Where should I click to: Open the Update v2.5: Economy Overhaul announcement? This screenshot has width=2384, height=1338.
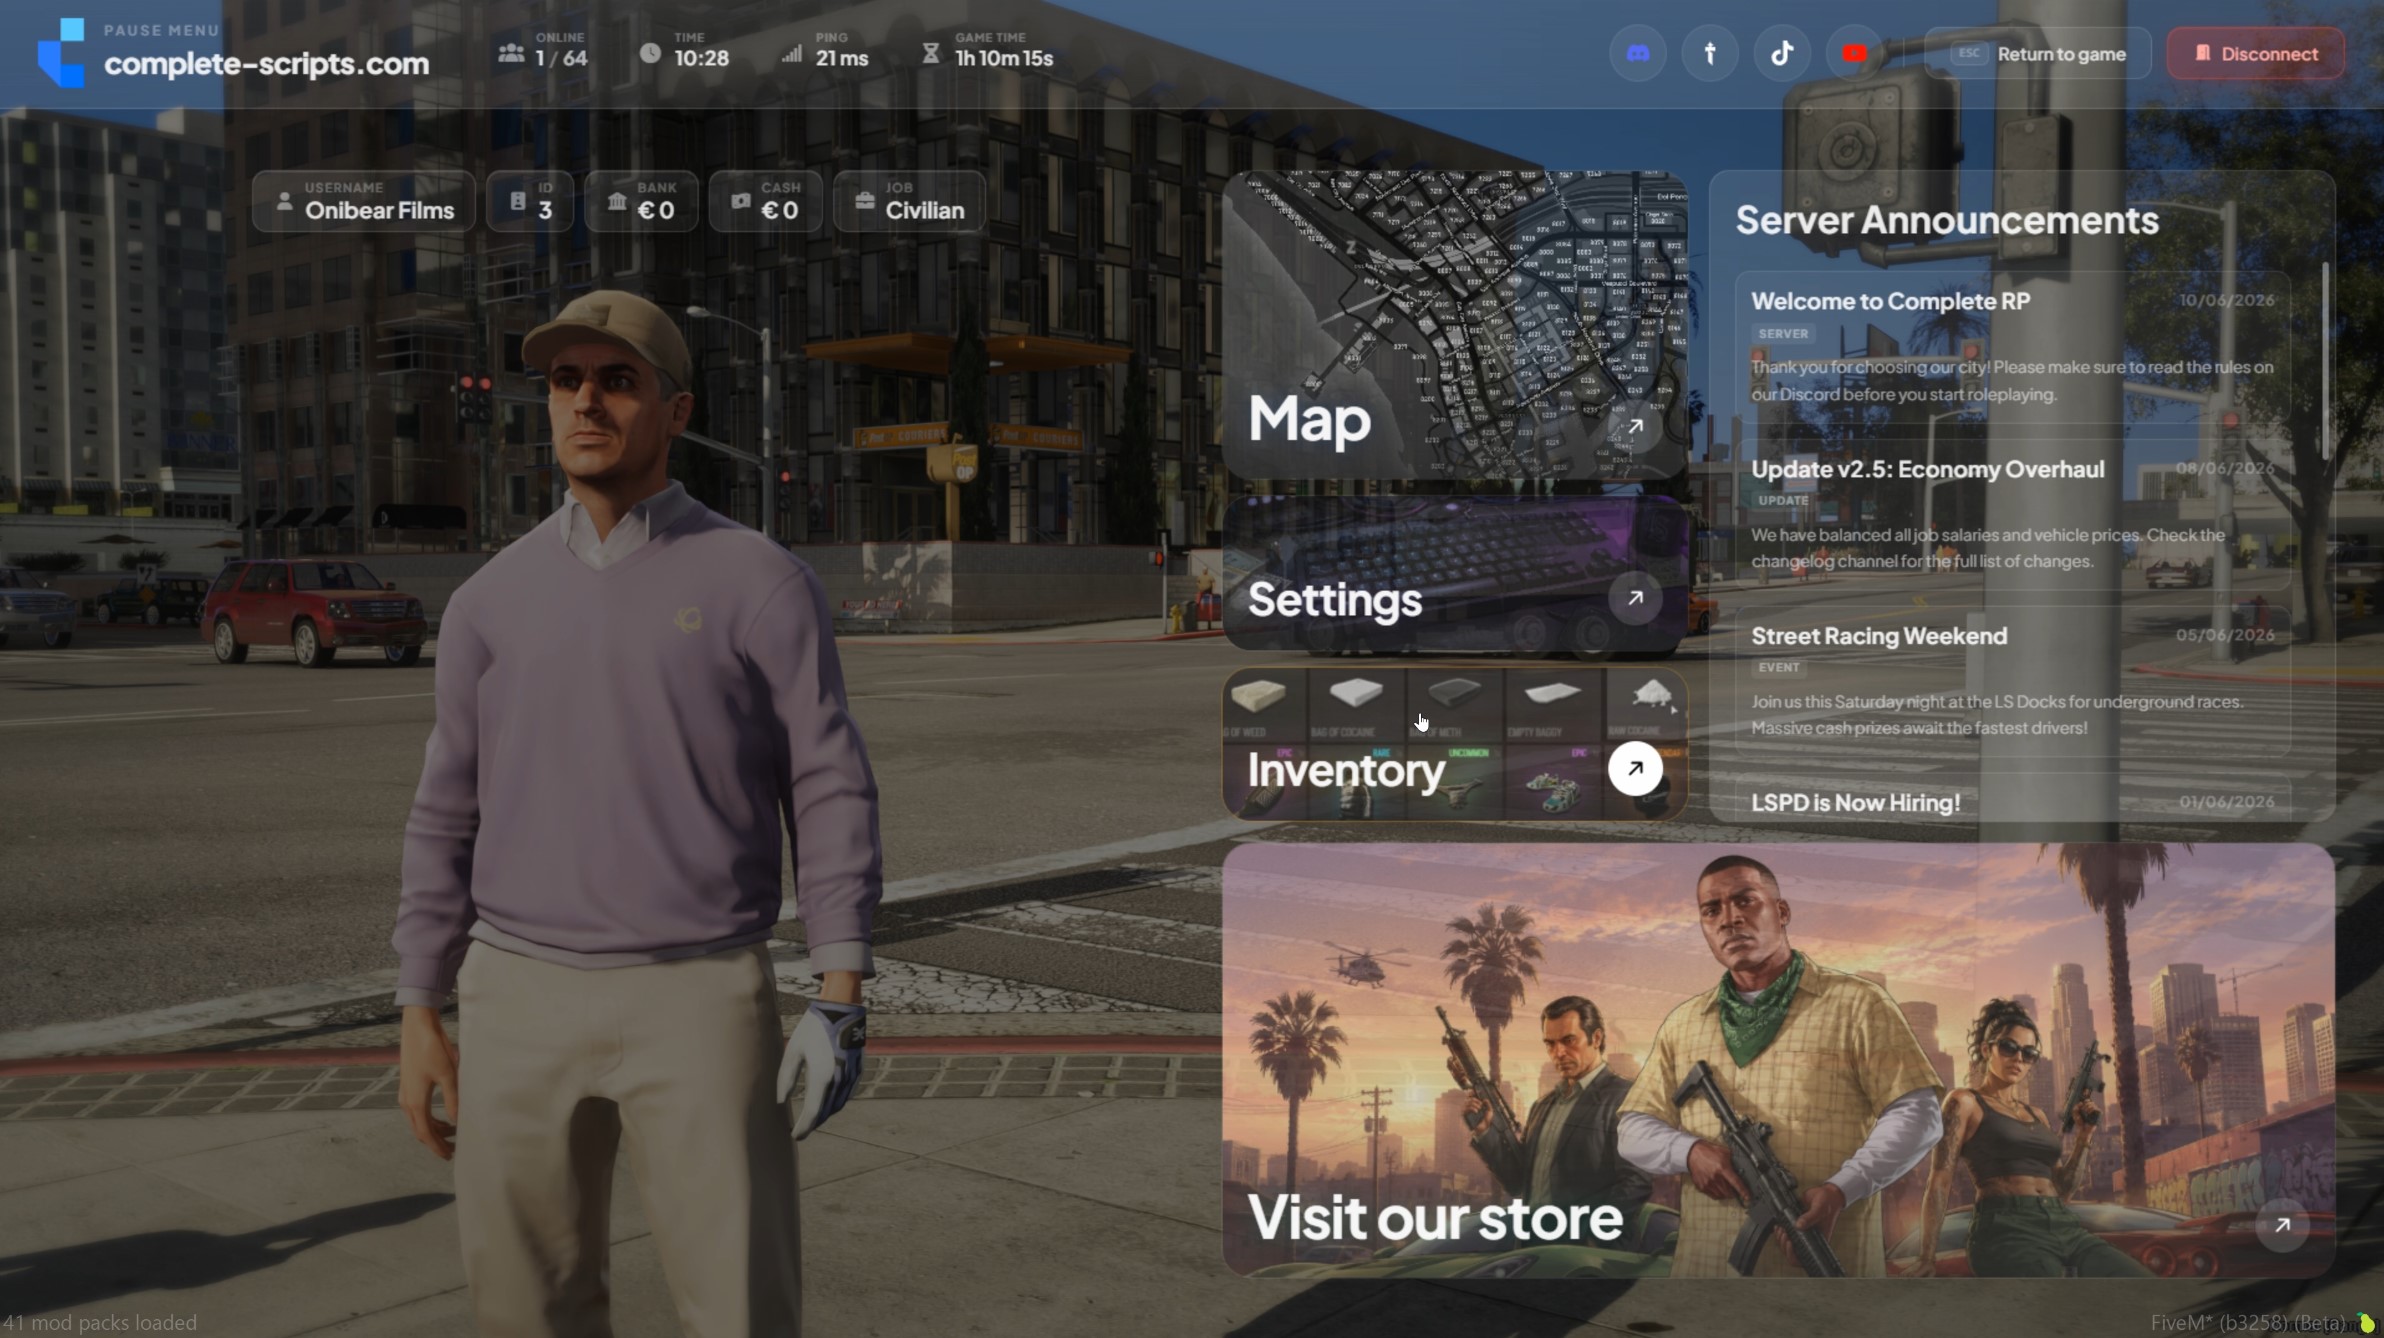coord(2012,514)
